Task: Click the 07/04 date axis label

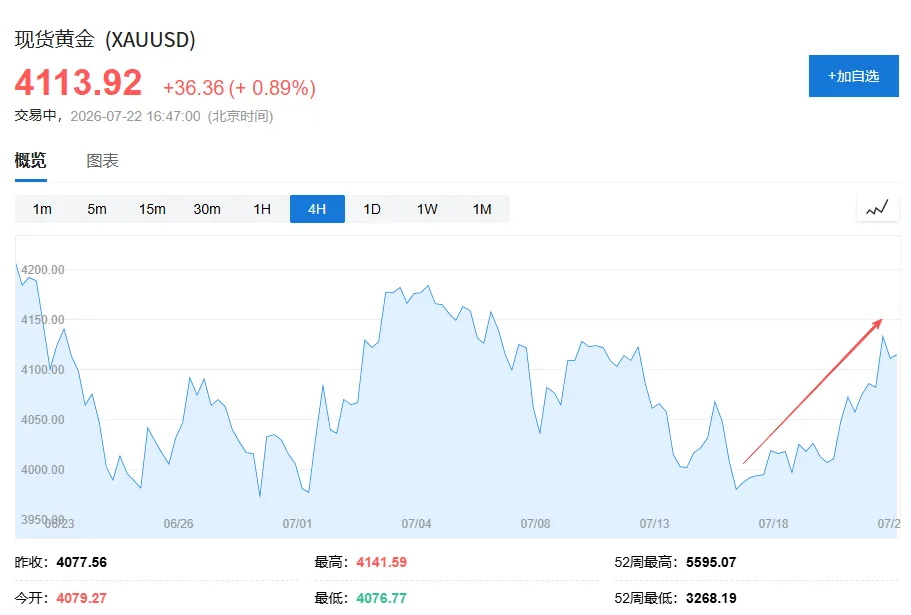Action: pyautogui.click(x=417, y=524)
